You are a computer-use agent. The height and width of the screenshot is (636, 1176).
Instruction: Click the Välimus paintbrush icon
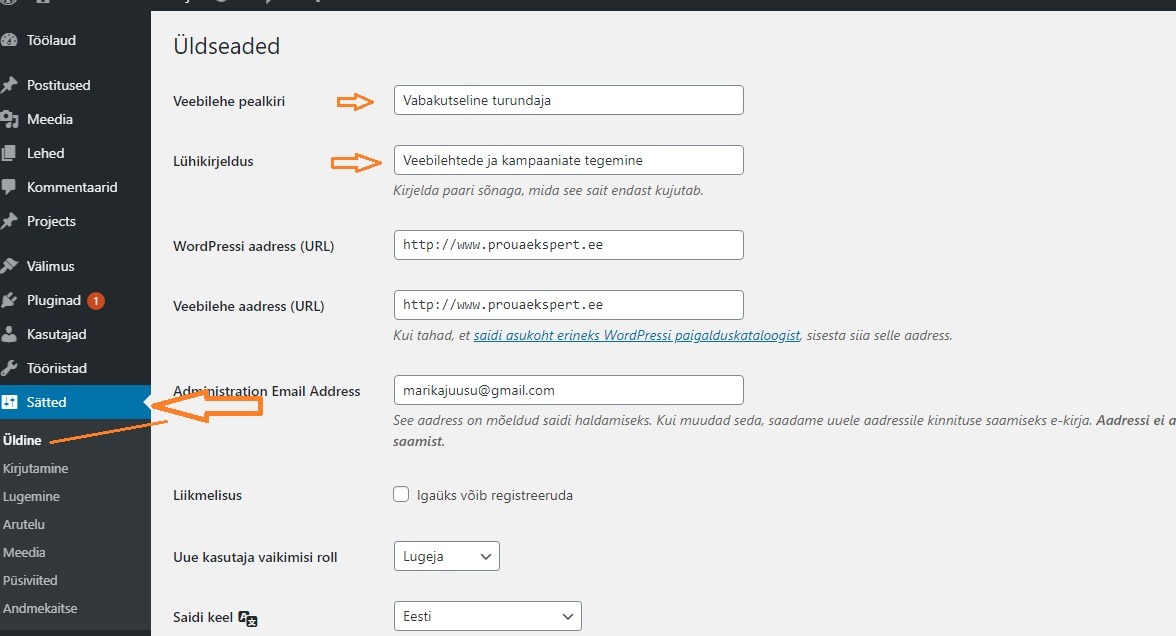pos(9,266)
